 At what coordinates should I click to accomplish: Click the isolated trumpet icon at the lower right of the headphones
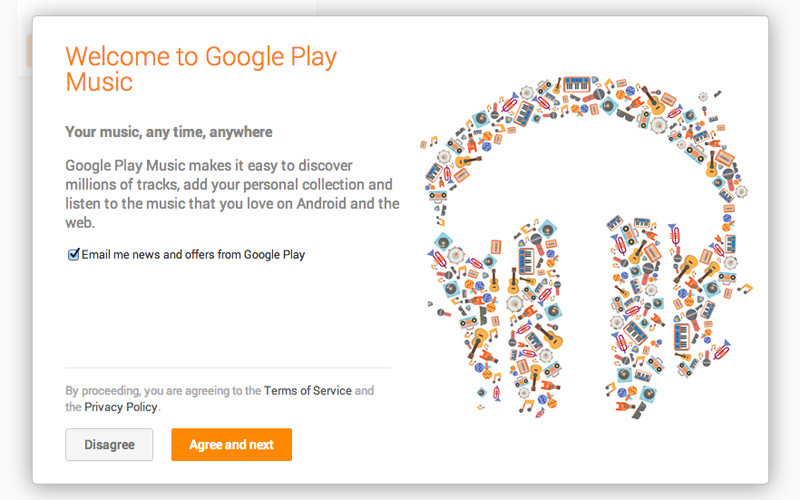pos(722,349)
